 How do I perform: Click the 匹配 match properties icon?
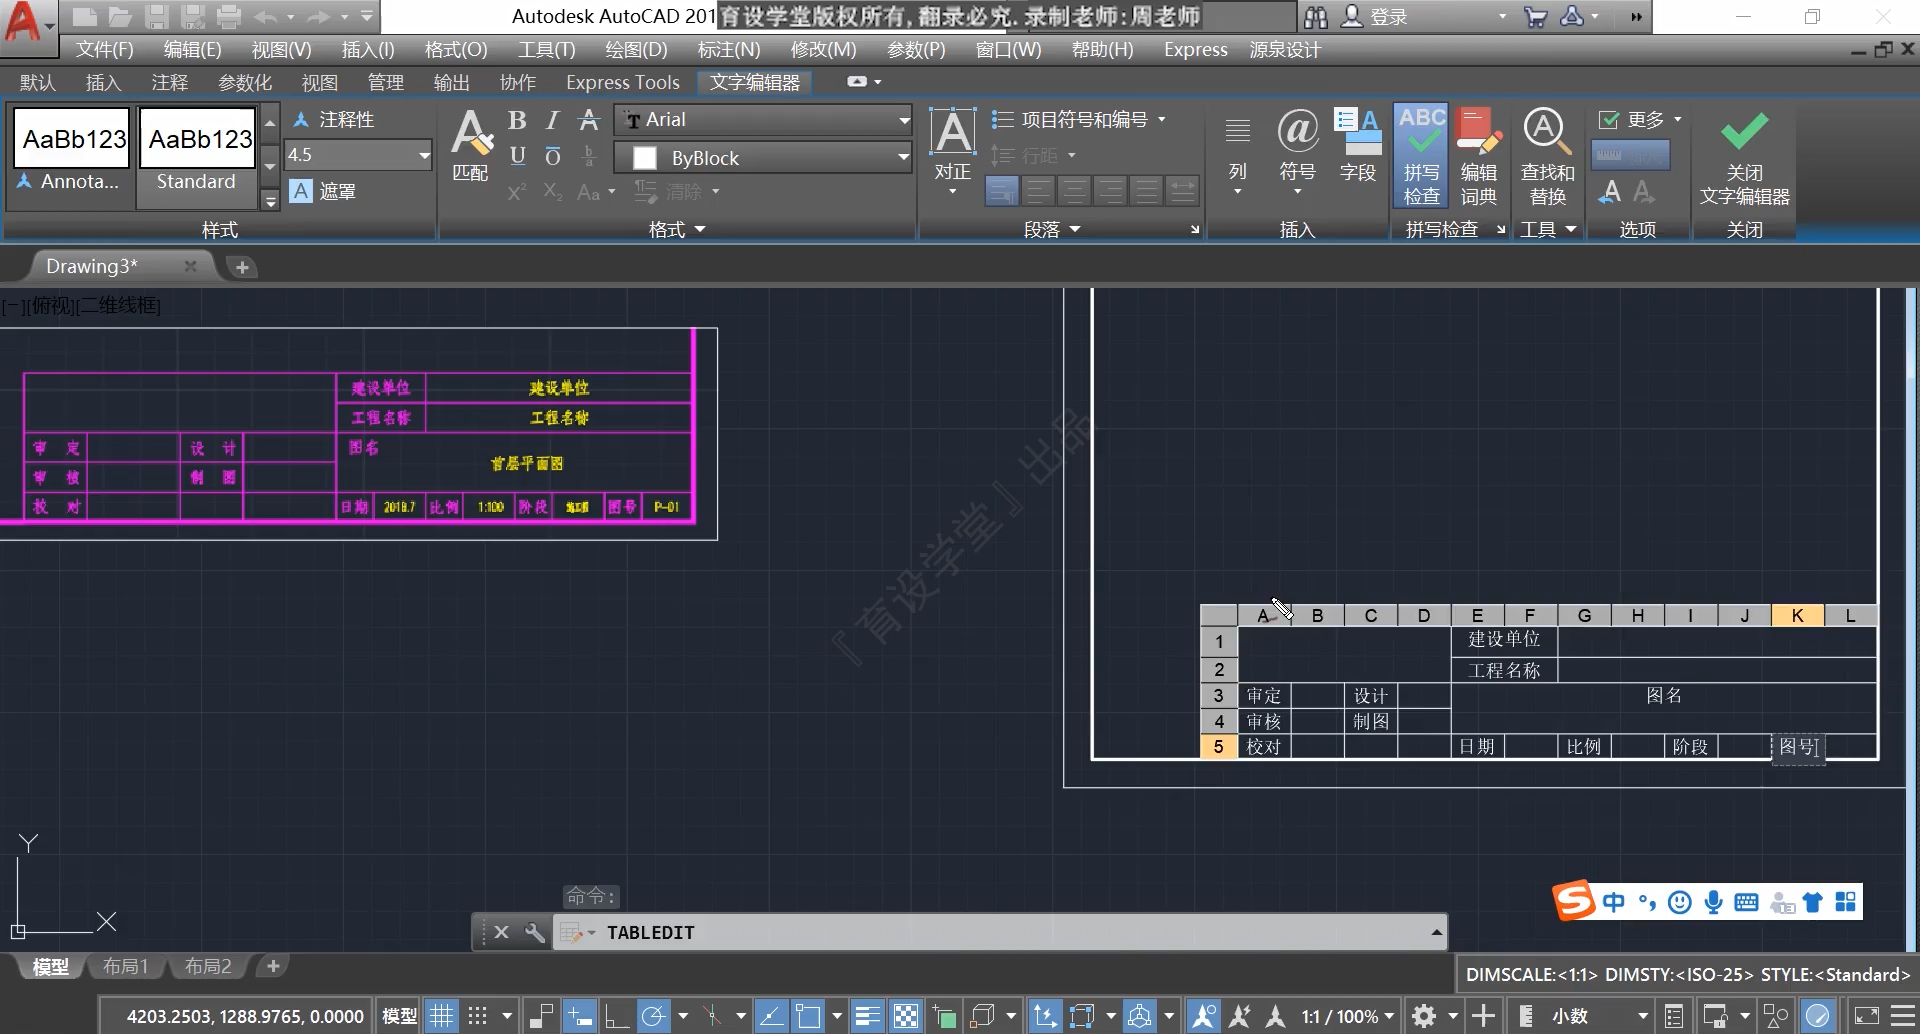pyautogui.click(x=470, y=145)
